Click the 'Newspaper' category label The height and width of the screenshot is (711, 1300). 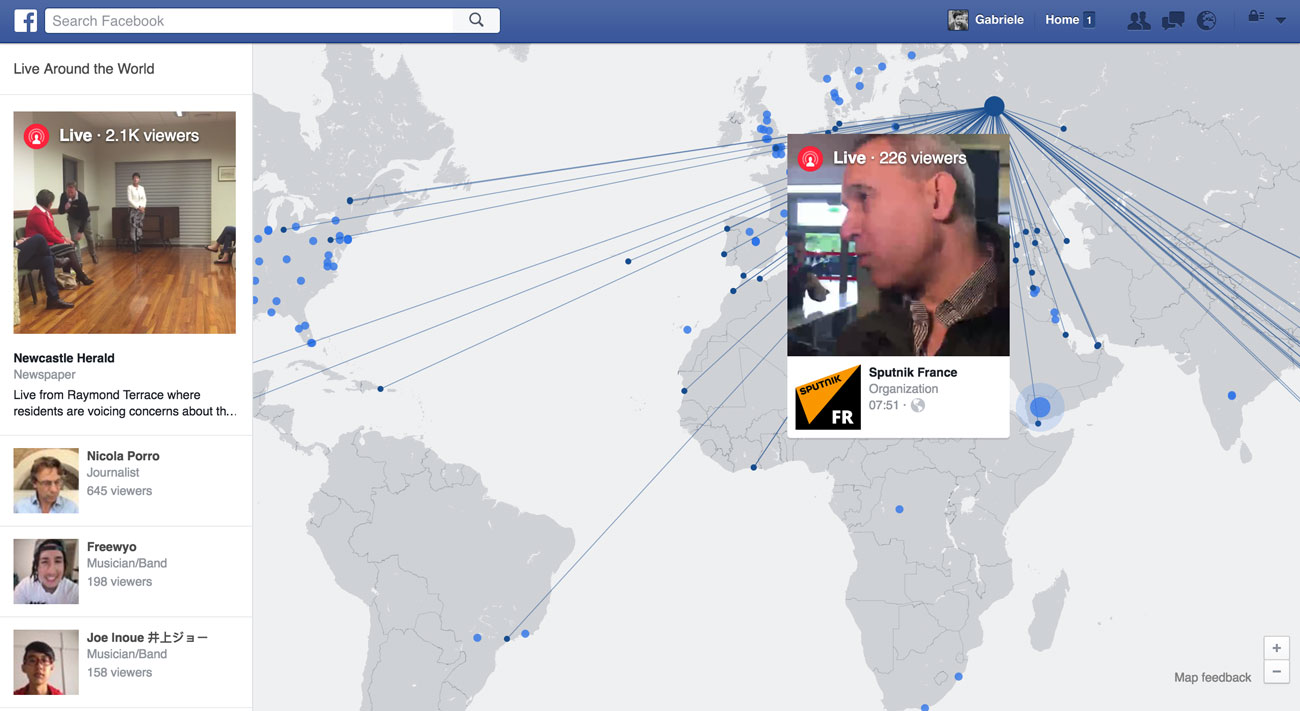click(44, 375)
